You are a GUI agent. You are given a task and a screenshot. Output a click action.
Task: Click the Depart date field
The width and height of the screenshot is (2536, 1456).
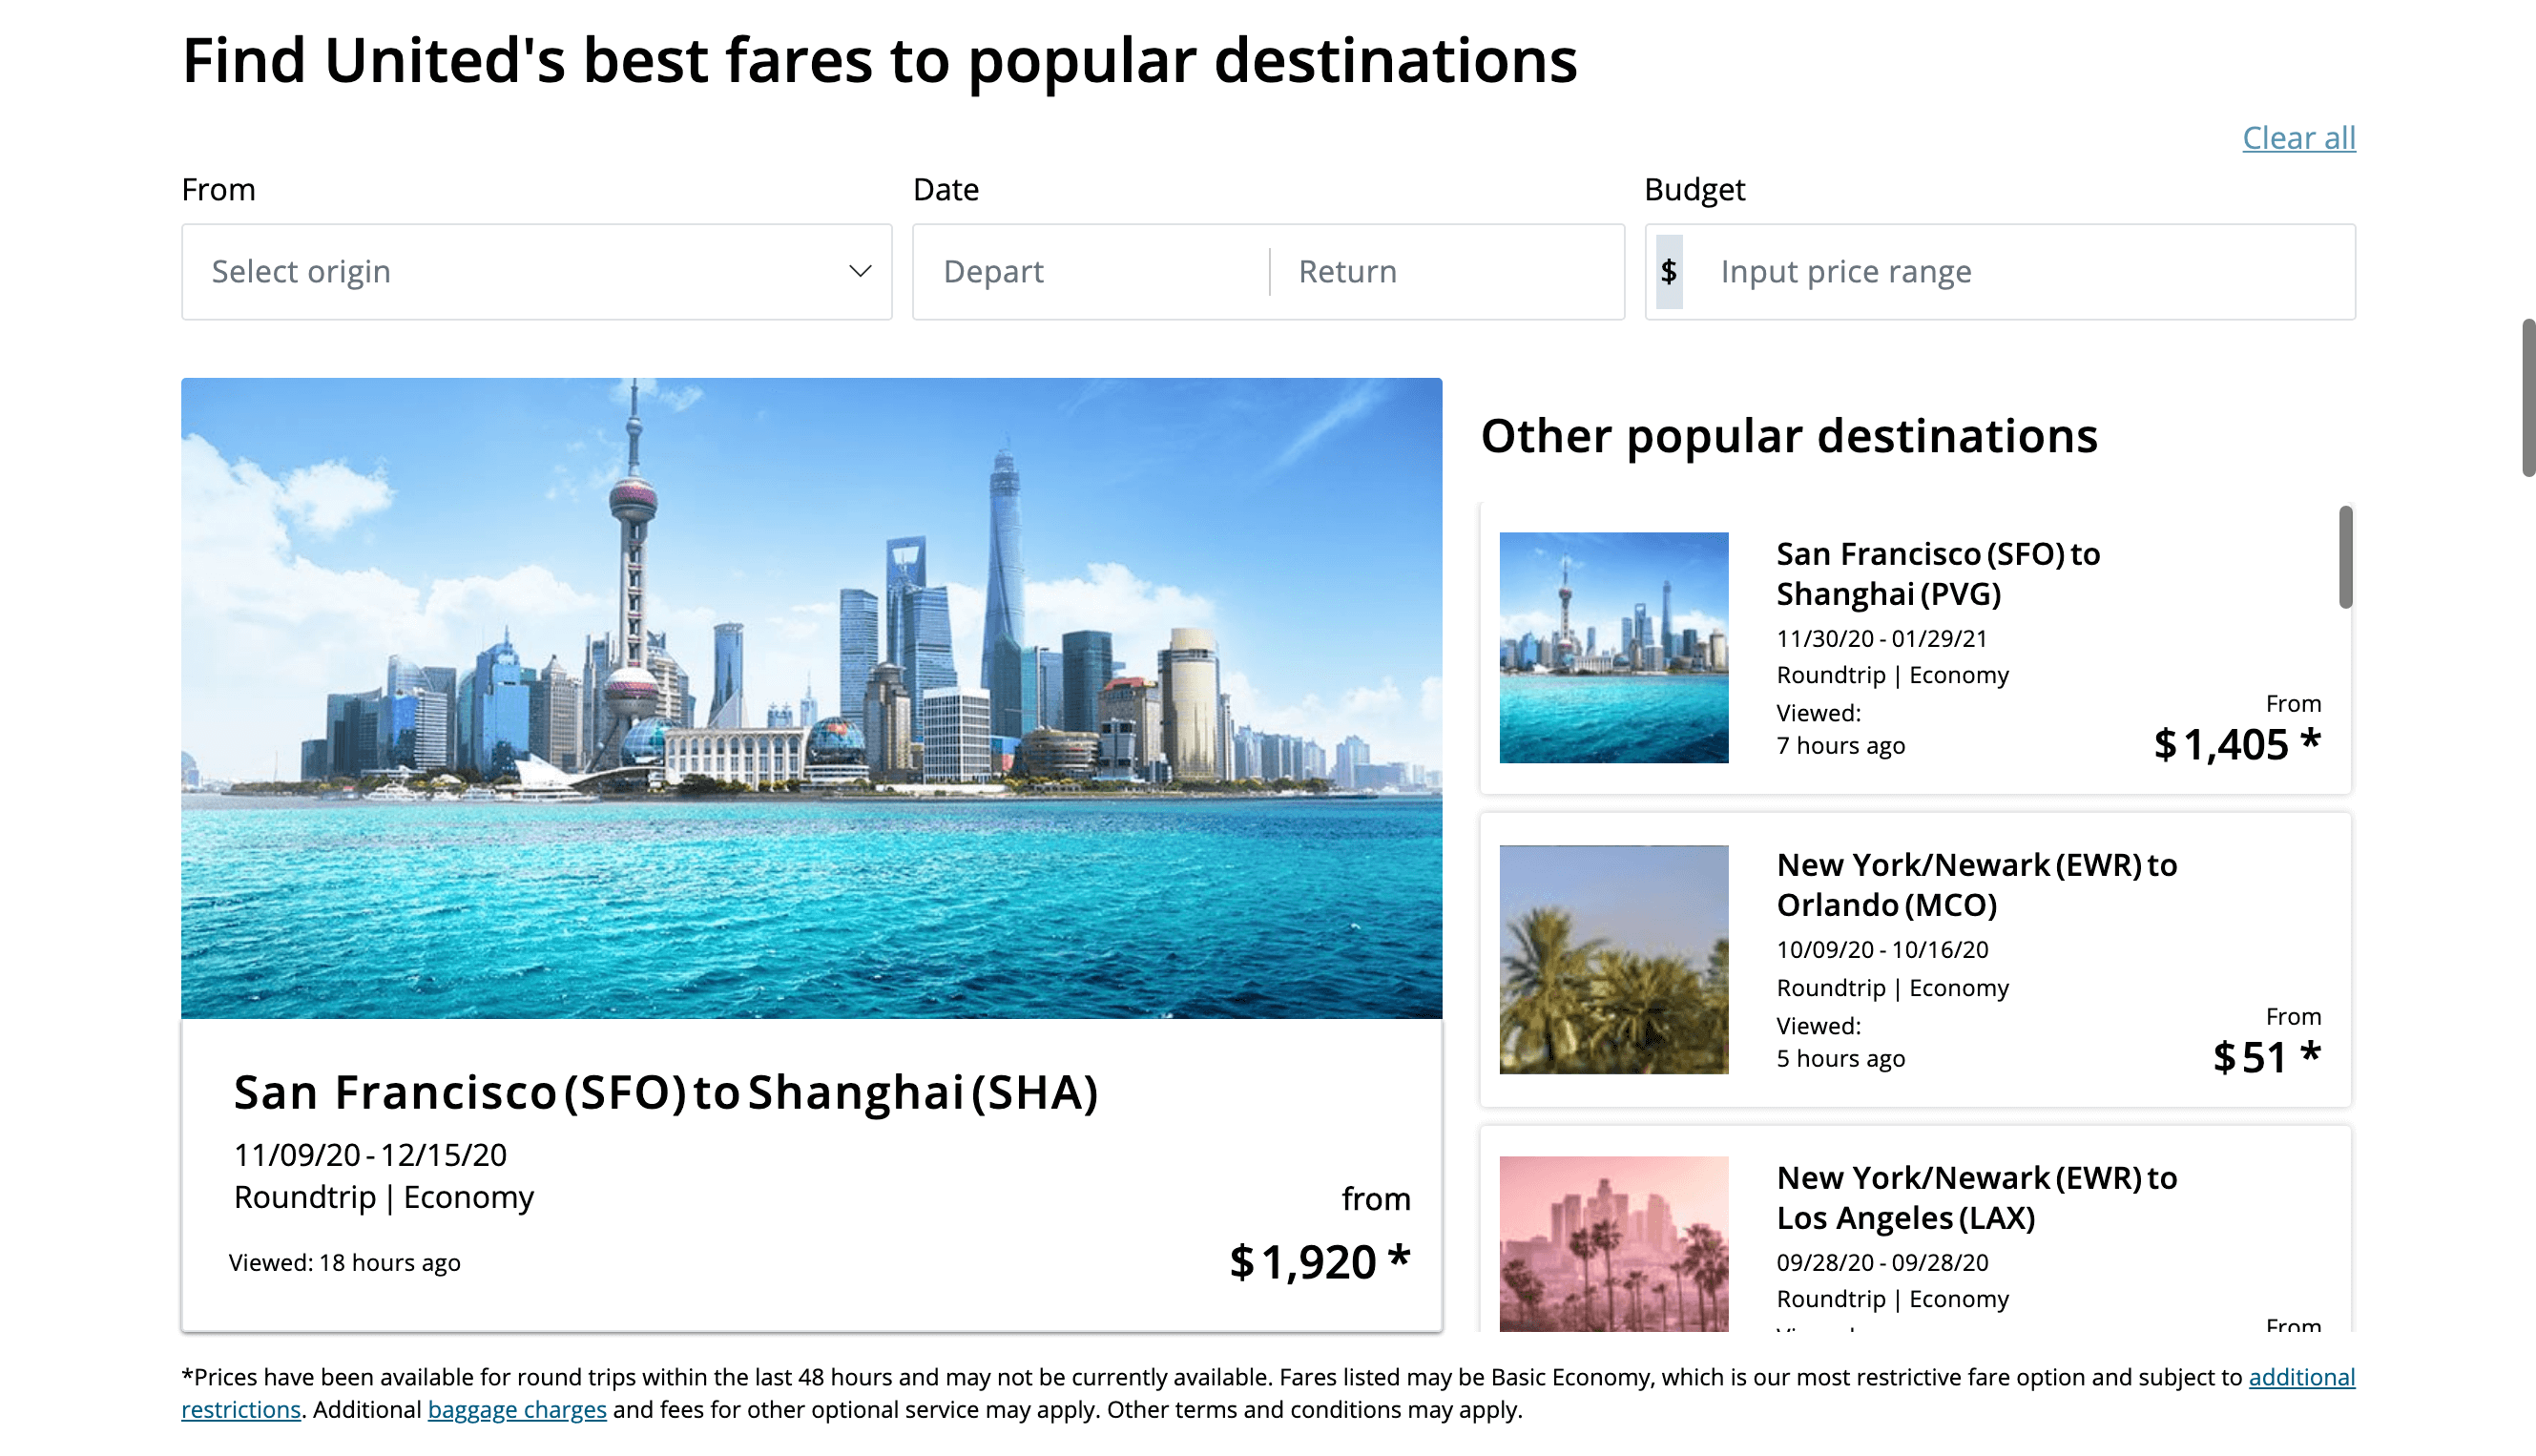pos(1091,271)
